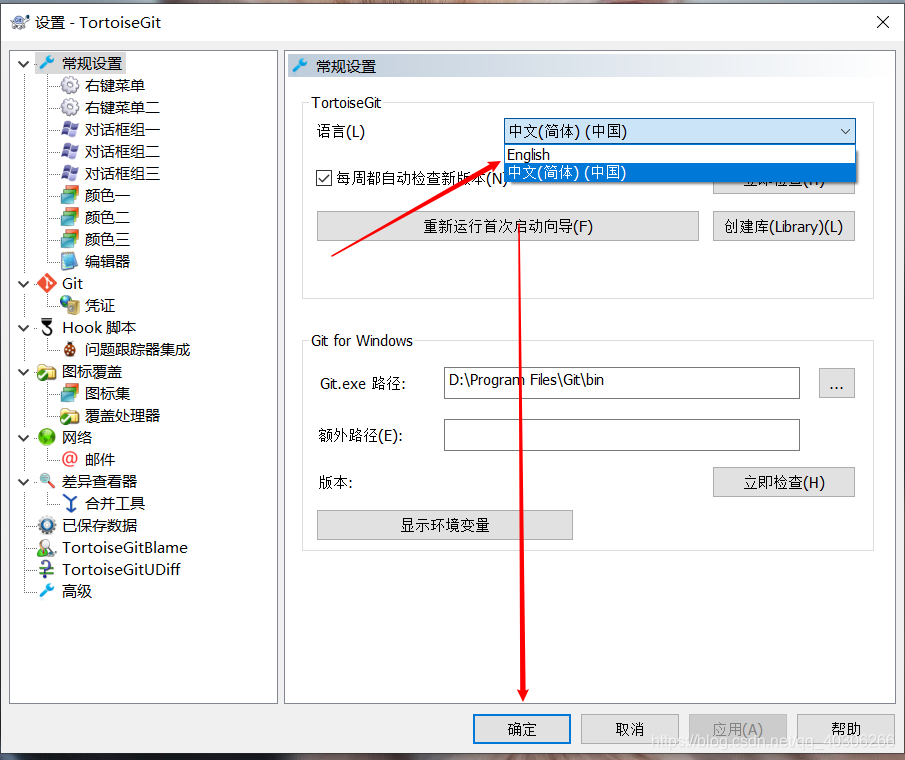Collapse the 差异查看器 tree node
905x760 pixels.
pos(24,481)
